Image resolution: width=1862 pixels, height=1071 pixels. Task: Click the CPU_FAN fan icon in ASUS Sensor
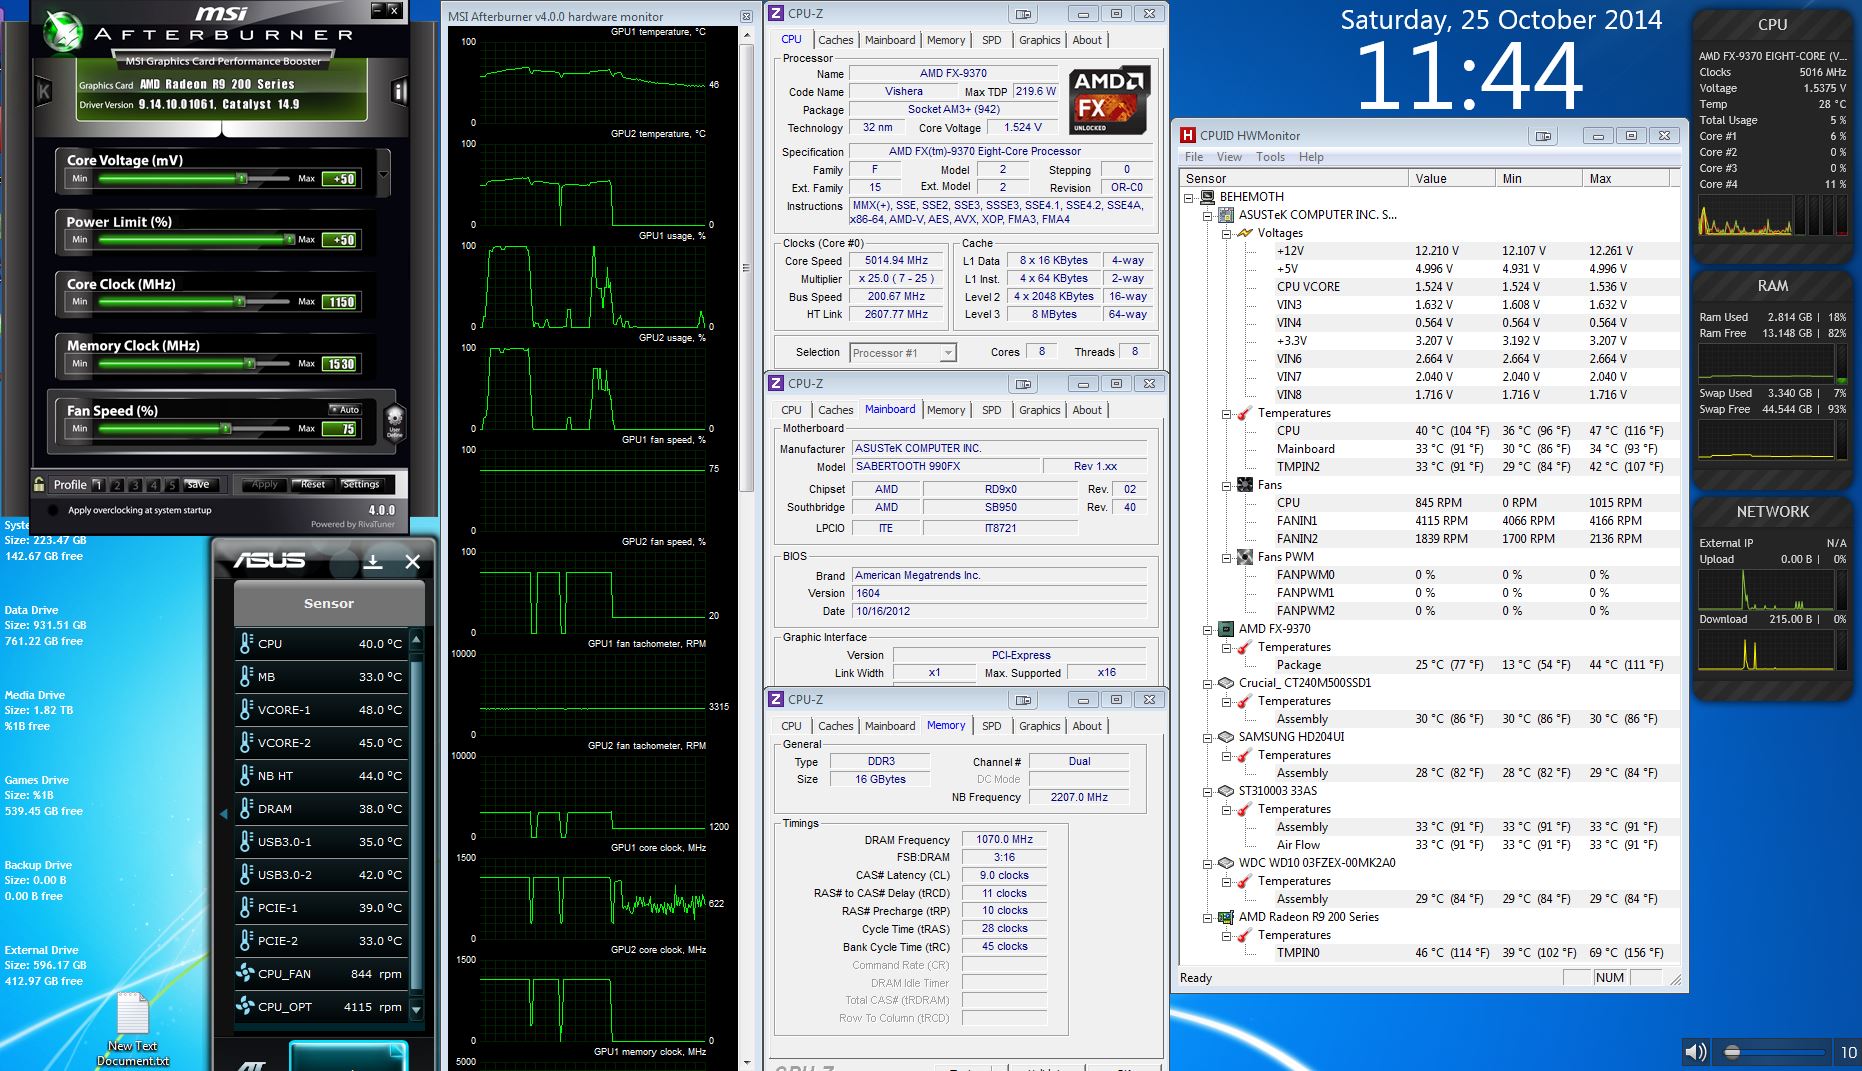tap(245, 973)
